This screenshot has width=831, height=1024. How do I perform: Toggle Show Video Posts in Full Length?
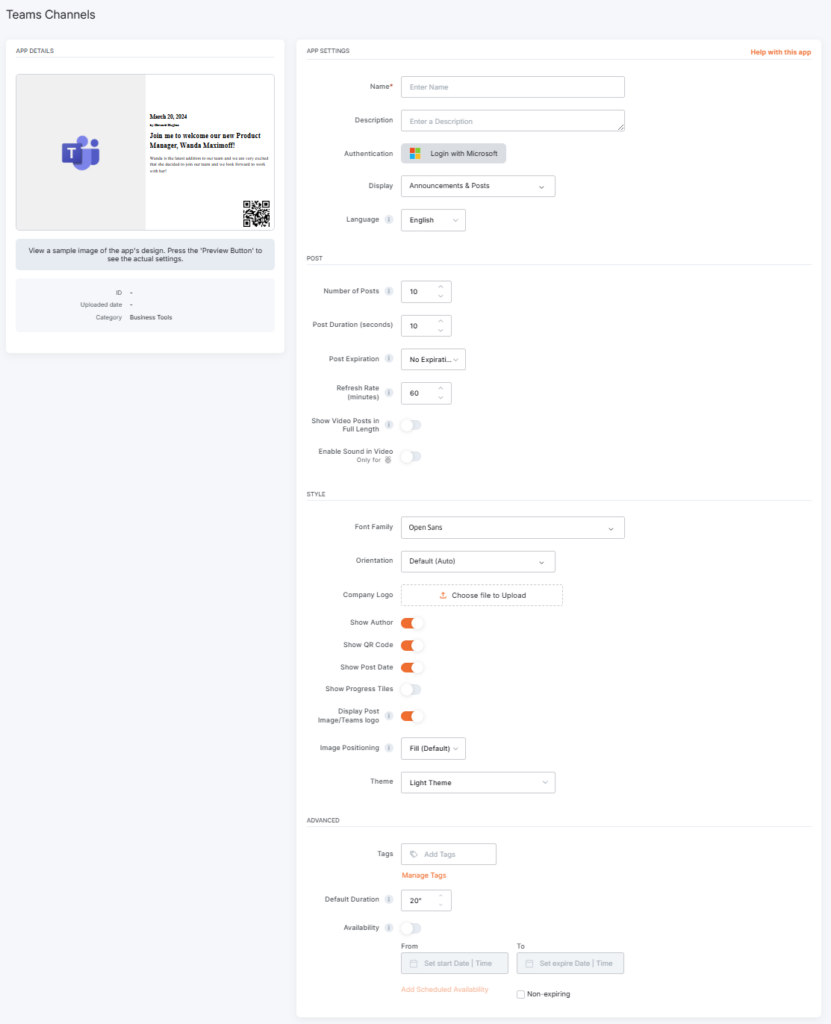[410, 424]
